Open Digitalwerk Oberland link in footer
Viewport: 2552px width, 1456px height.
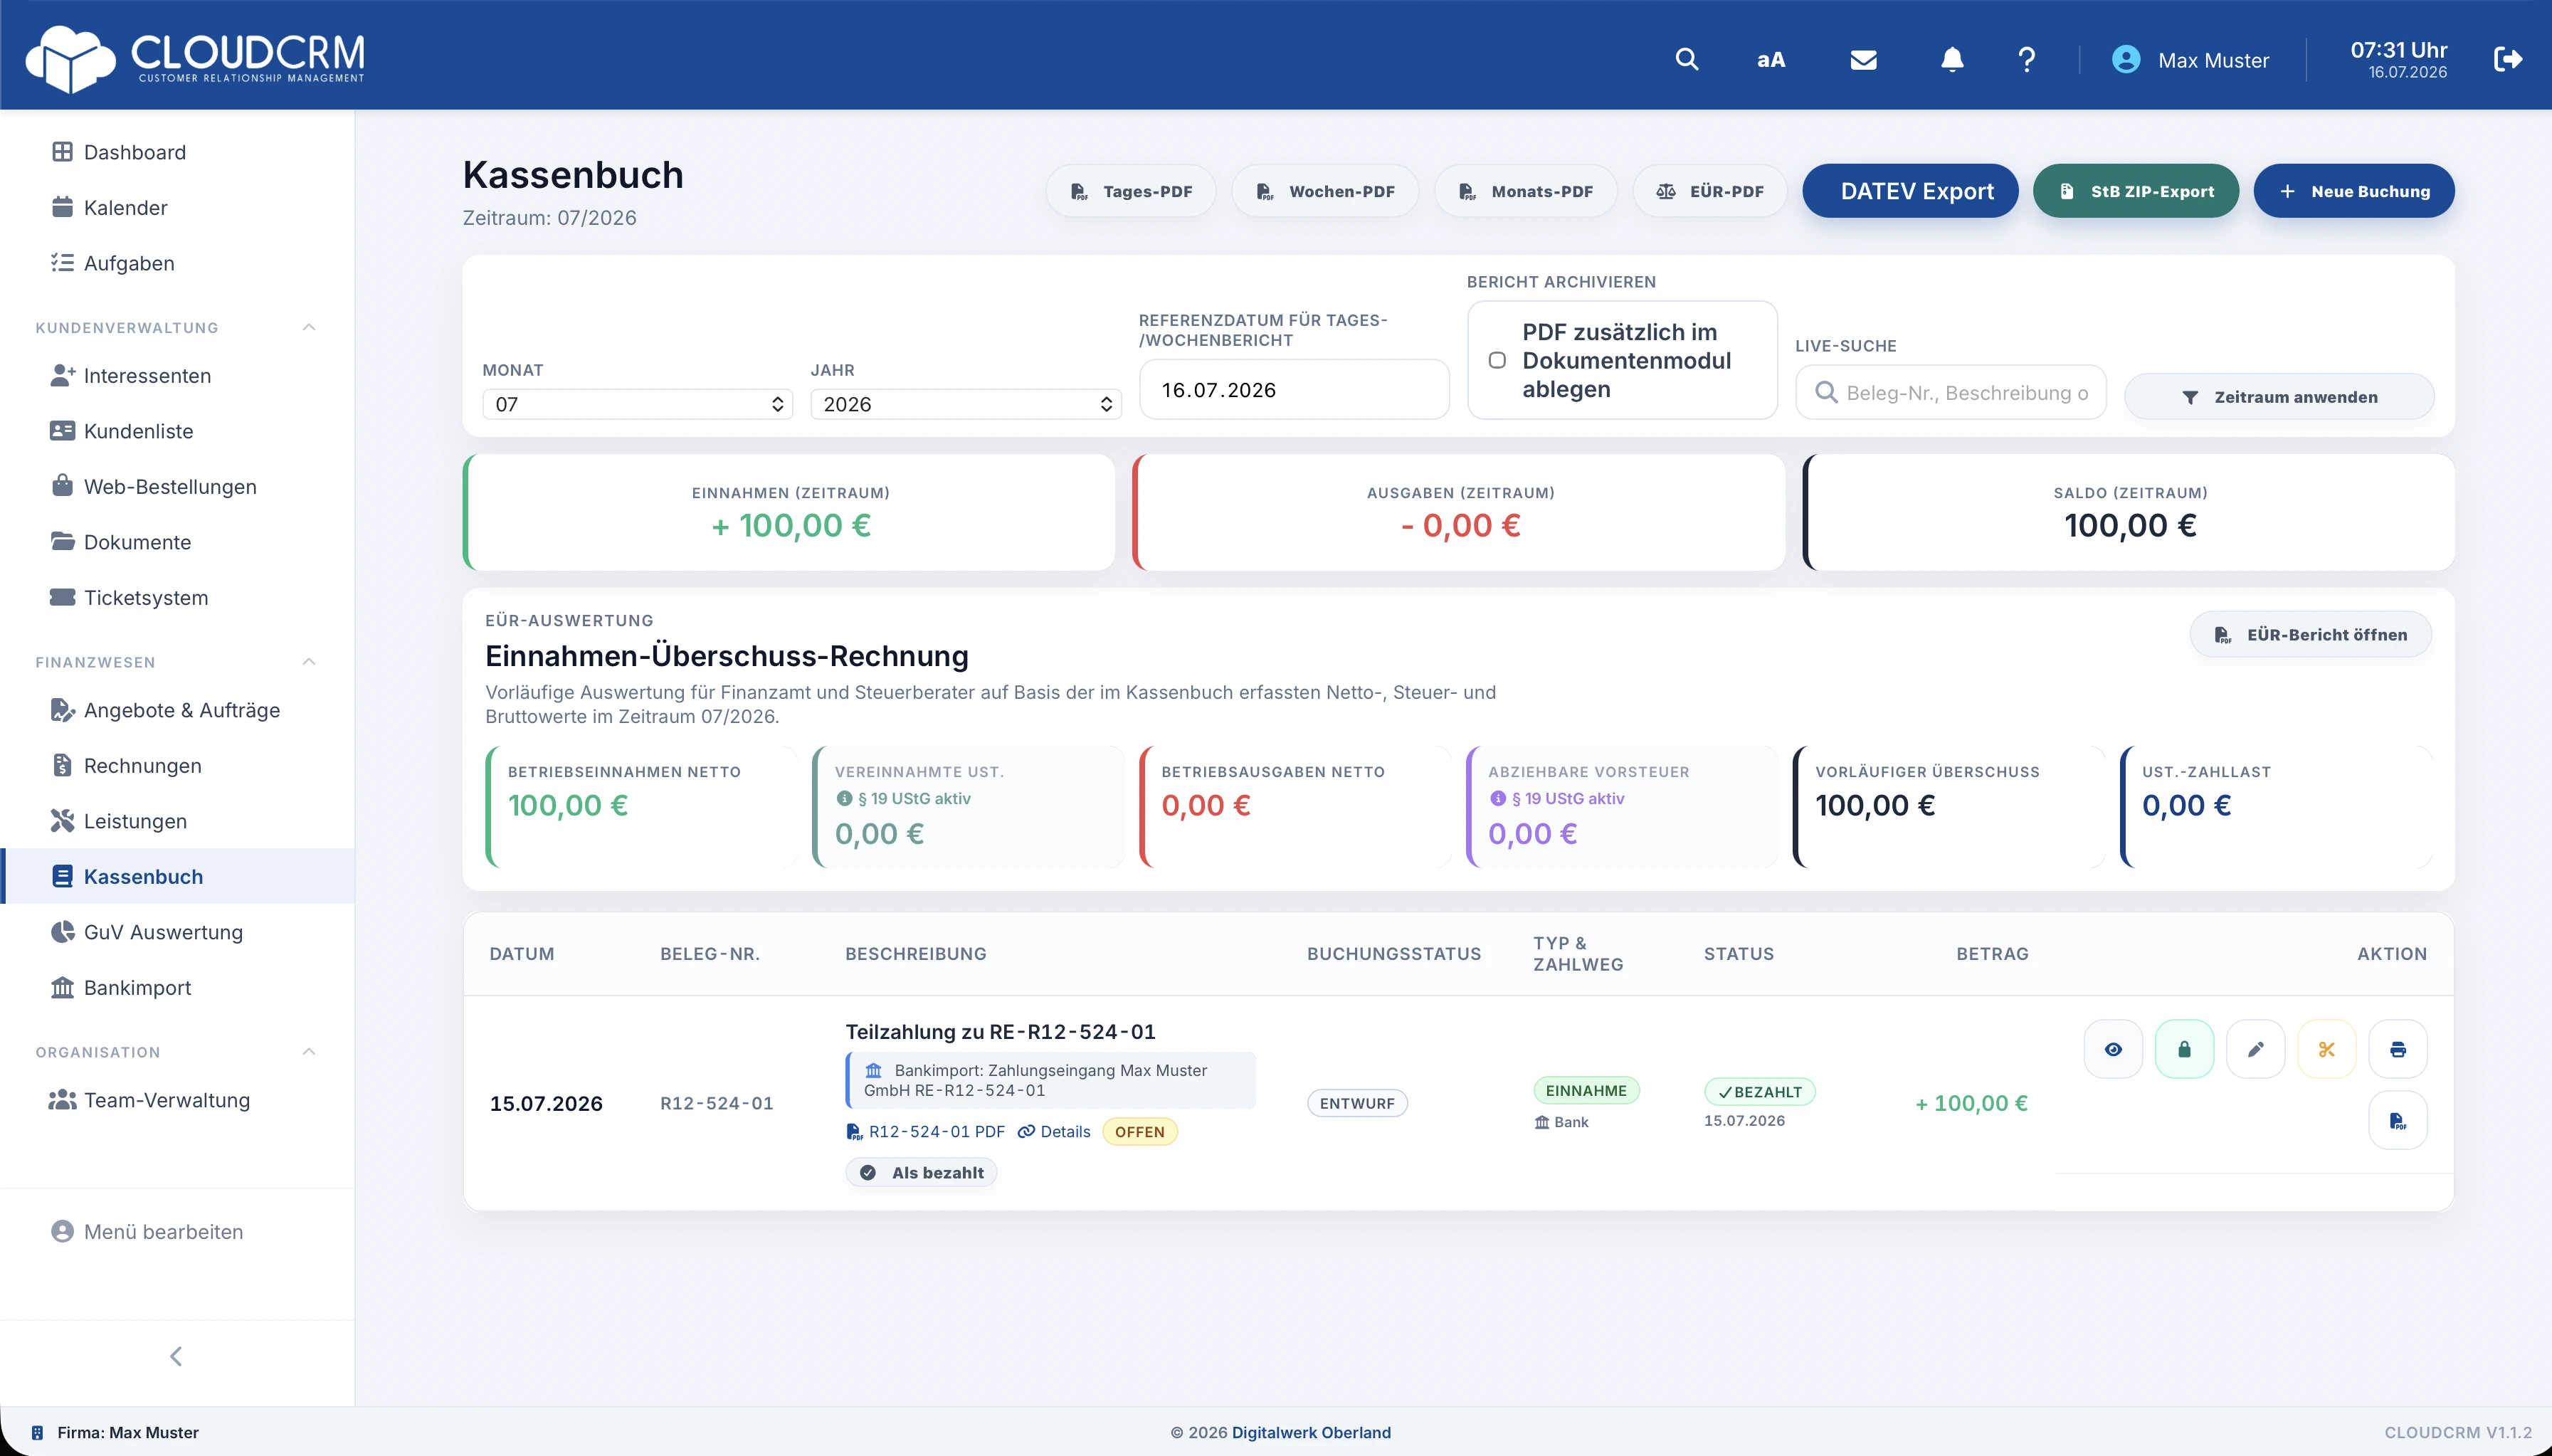coord(1311,1432)
